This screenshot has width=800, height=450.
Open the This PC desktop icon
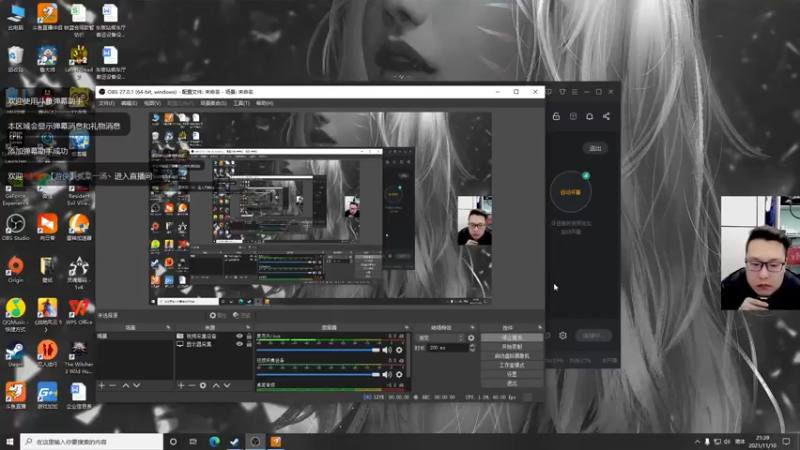point(15,16)
